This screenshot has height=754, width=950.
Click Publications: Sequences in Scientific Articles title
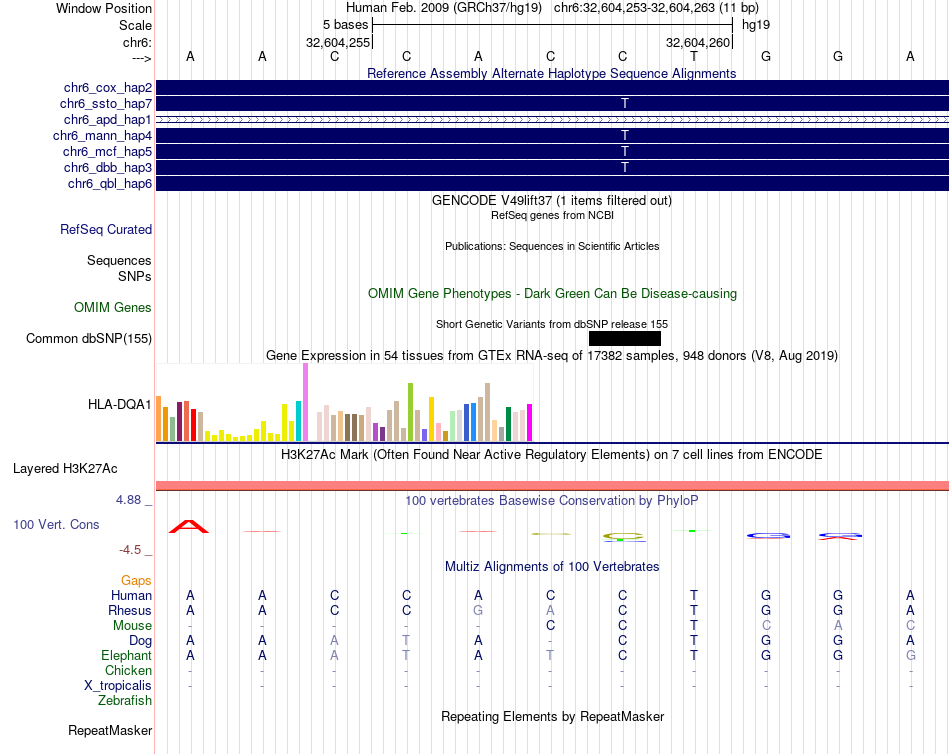tap(552, 246)
